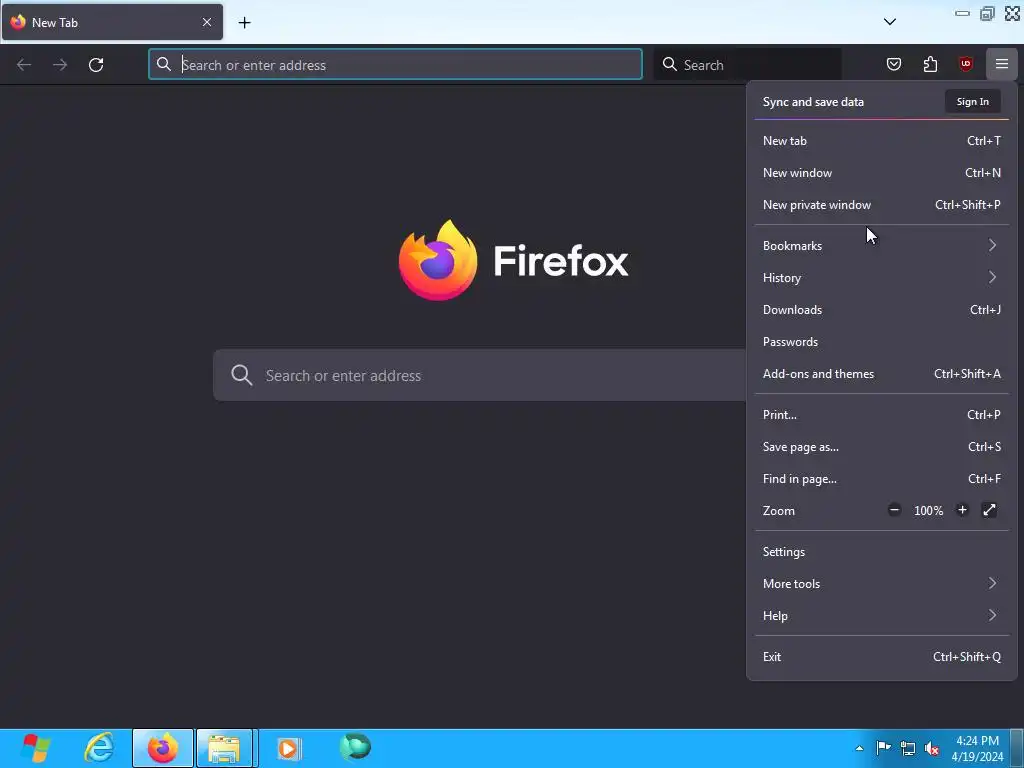Screen dimensions: 1024x768
Task: Launch Internet Explorer from the taskbar
Action: click(x=99, y=748)
